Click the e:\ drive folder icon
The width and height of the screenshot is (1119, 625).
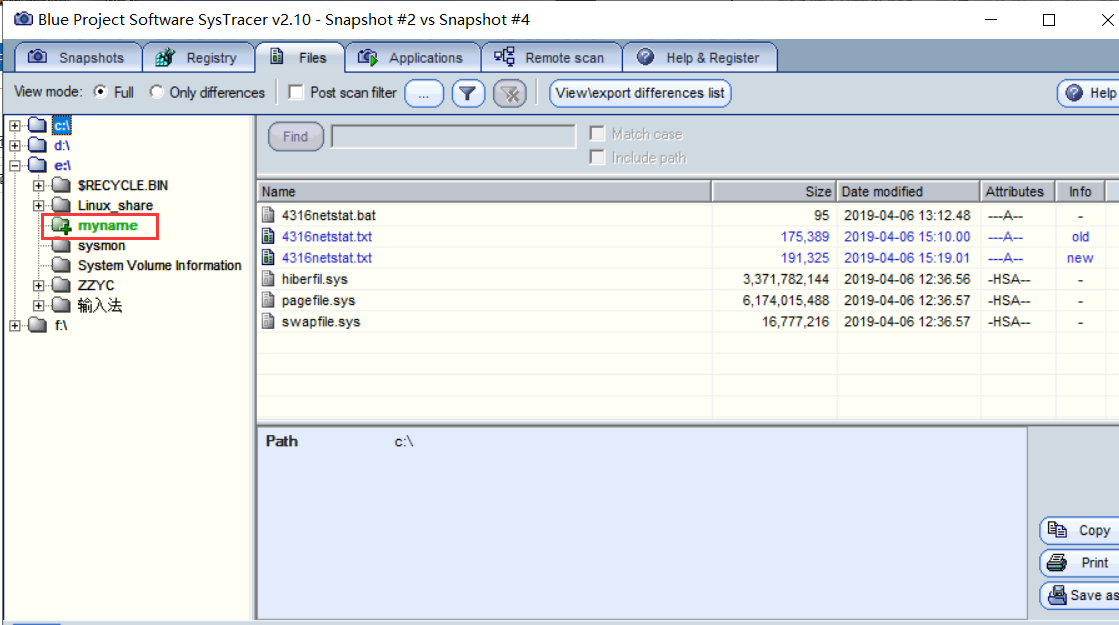(x=38, y=166)
